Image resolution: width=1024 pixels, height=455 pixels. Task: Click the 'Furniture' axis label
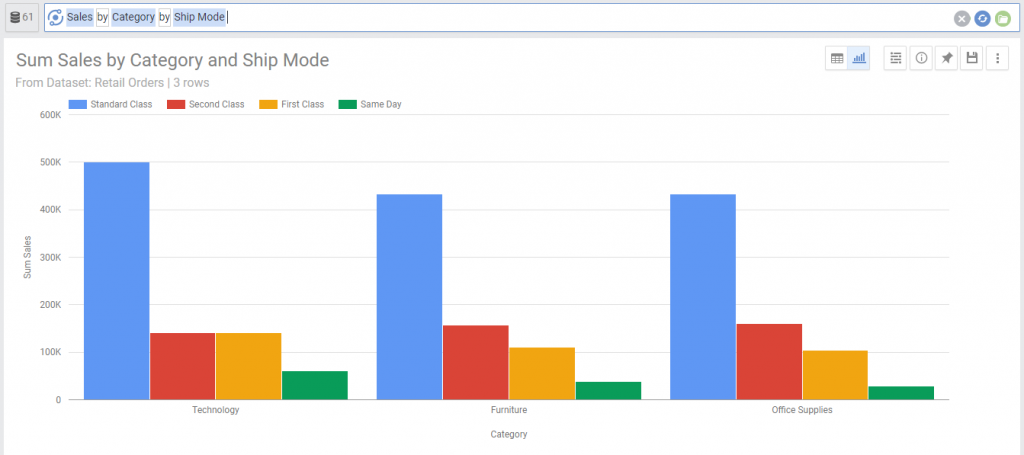pyautogui.click(x=509, y=411)
